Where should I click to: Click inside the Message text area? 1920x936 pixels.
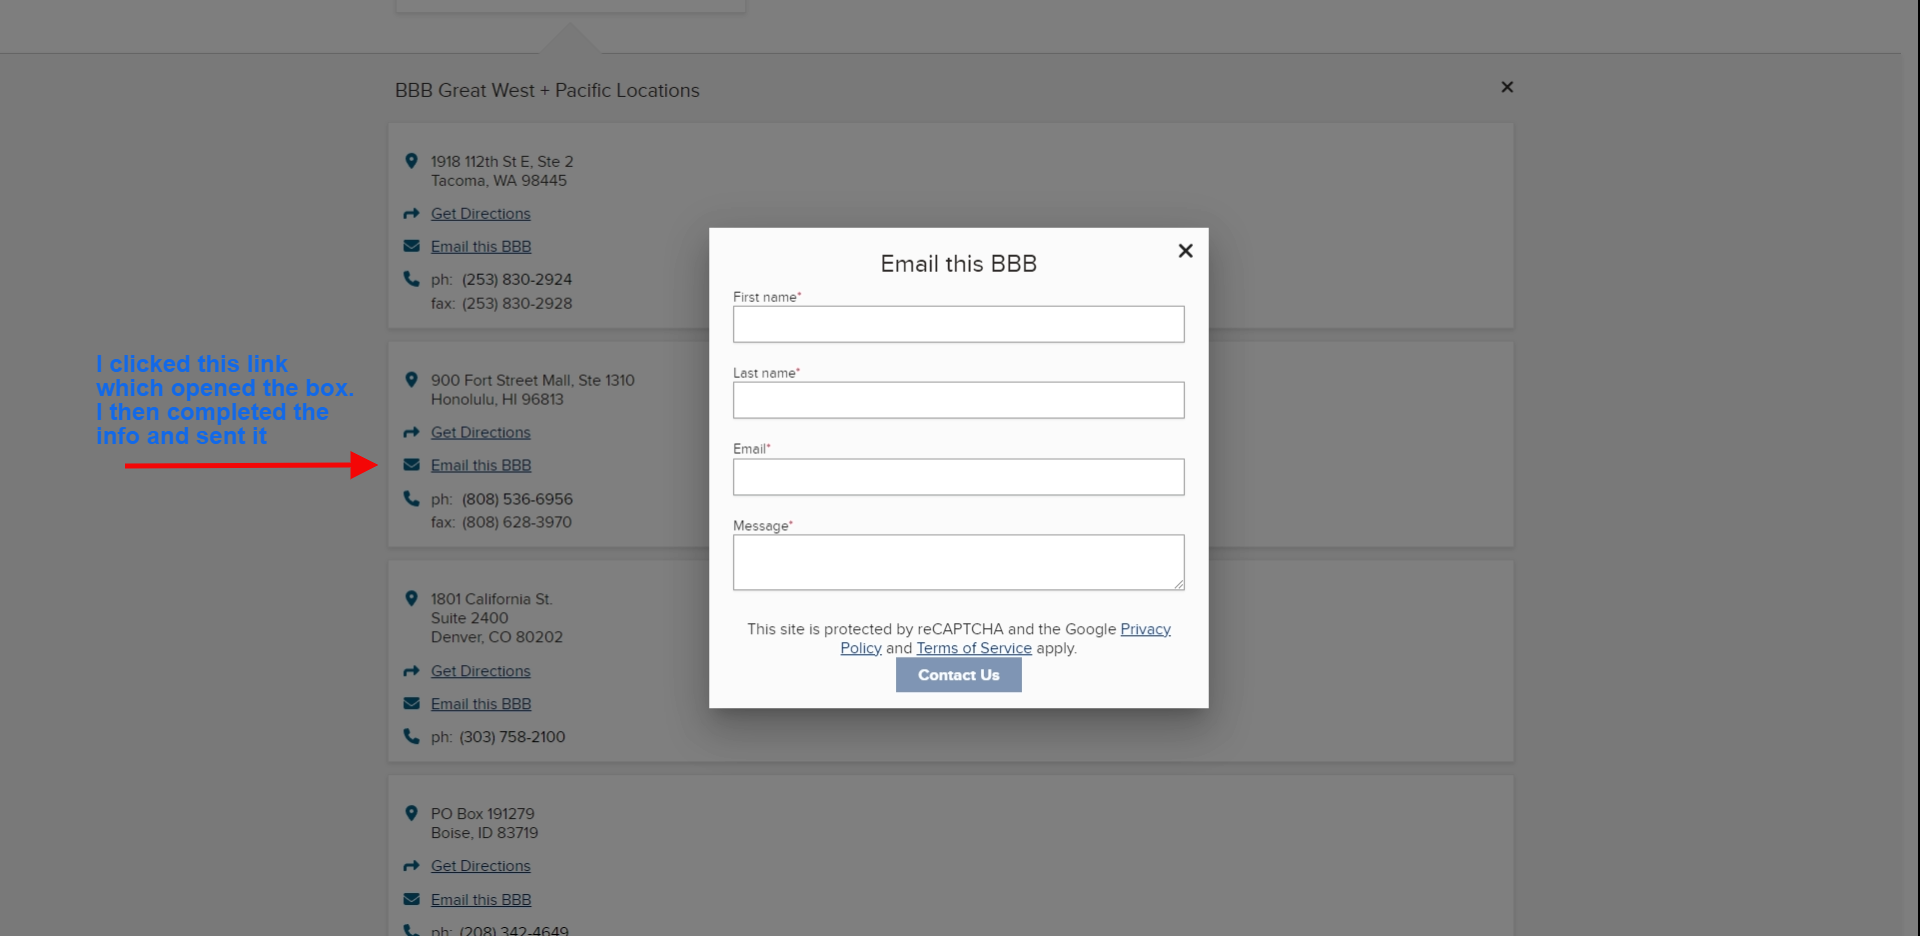click(x=958, y=562)
